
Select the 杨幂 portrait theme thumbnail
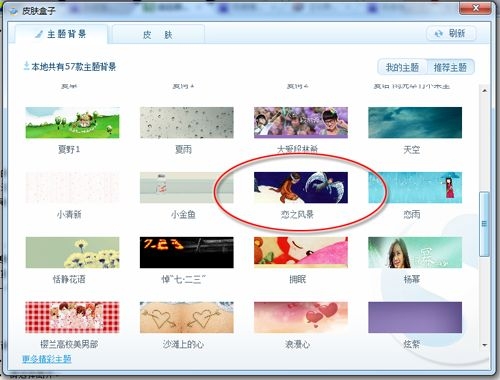coord(415,253)
